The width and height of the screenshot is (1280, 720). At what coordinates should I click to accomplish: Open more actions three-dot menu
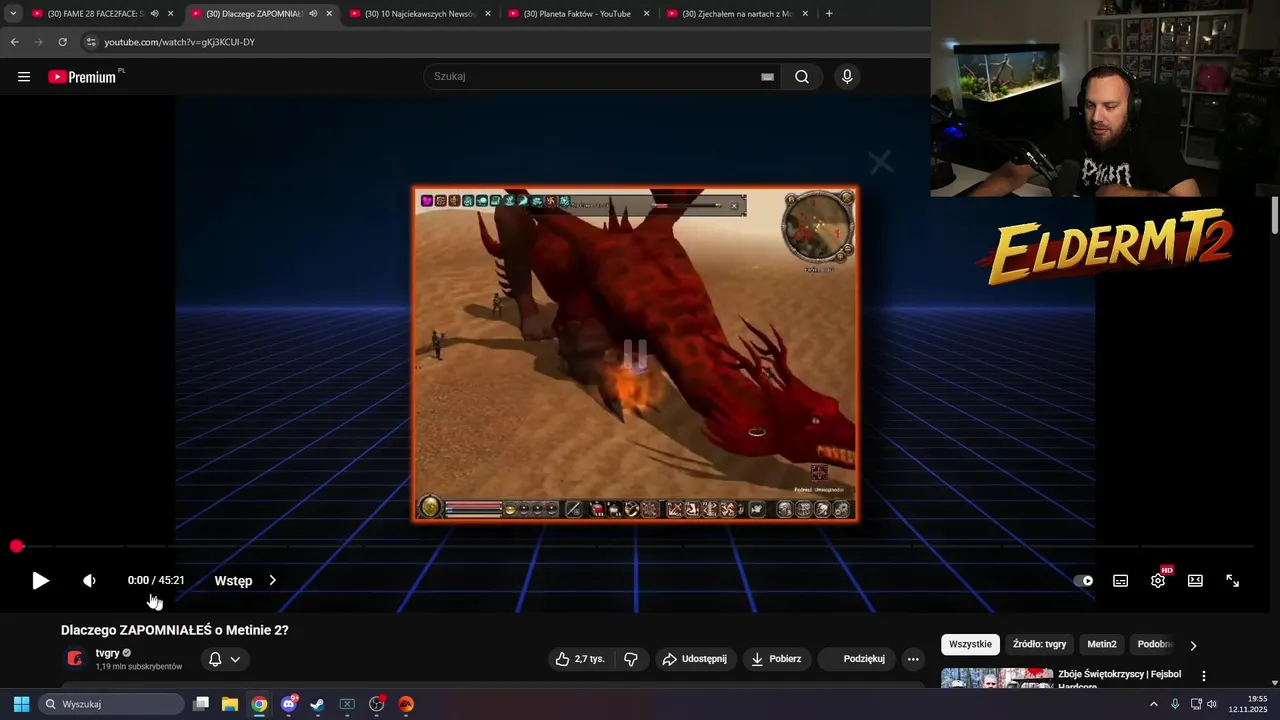(912, 659)
